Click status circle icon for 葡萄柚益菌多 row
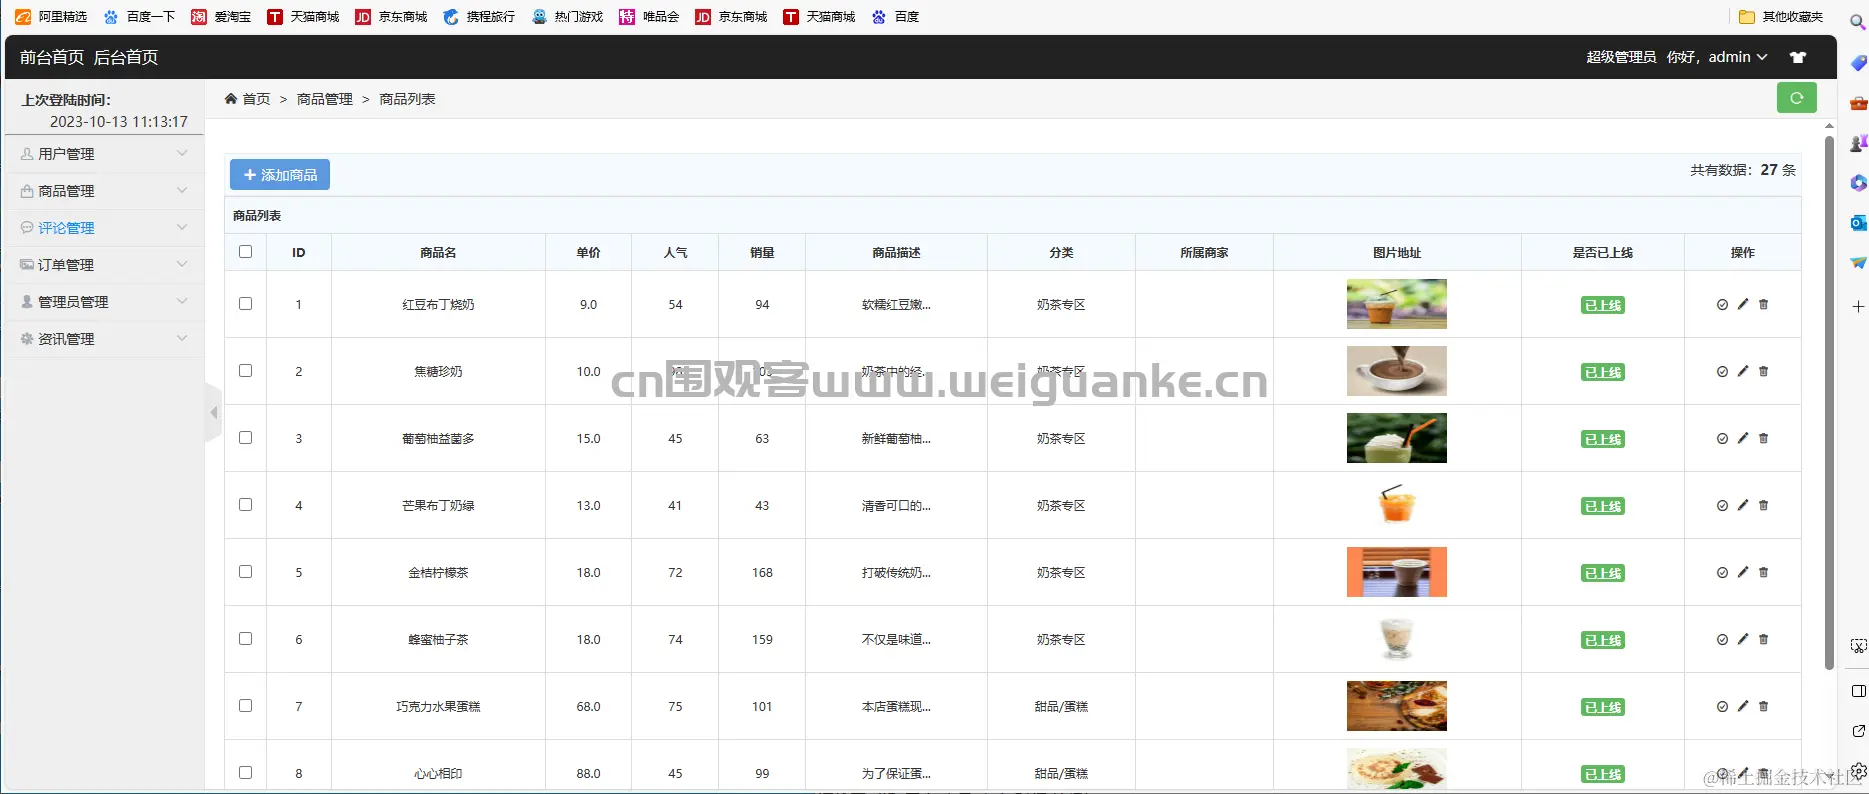 click(x=1722, y=439)
